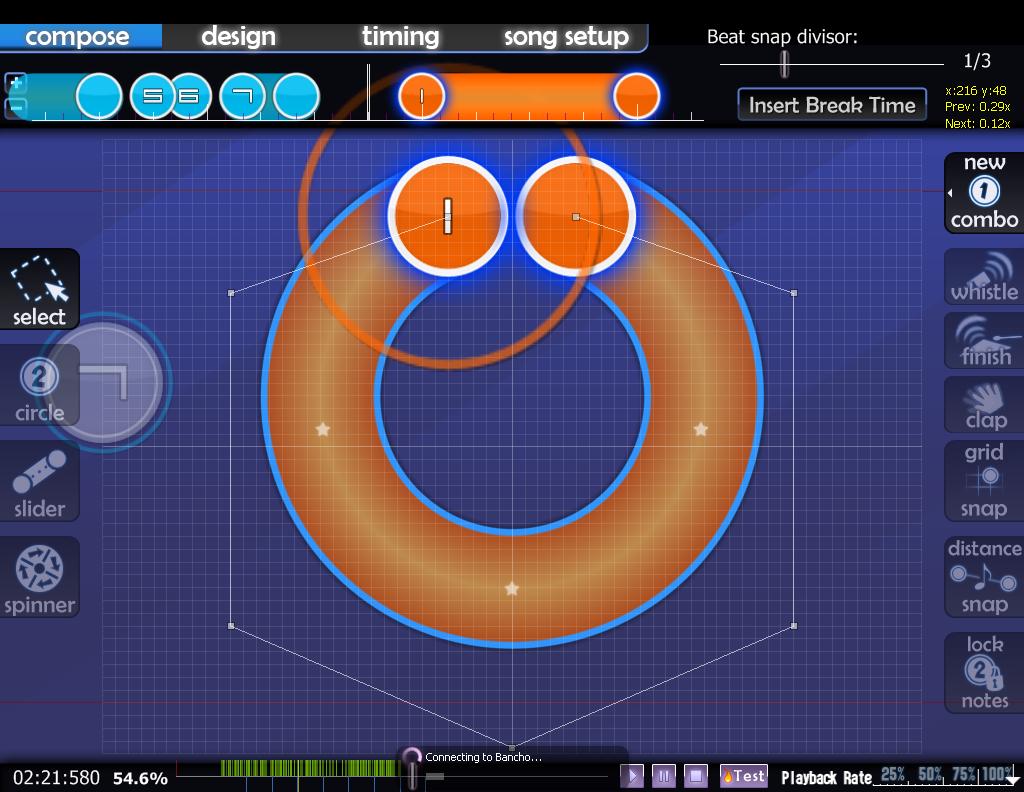
Task: Click the bottom star tick on slider
Action: pyautogui.click(x=512, y=589)
